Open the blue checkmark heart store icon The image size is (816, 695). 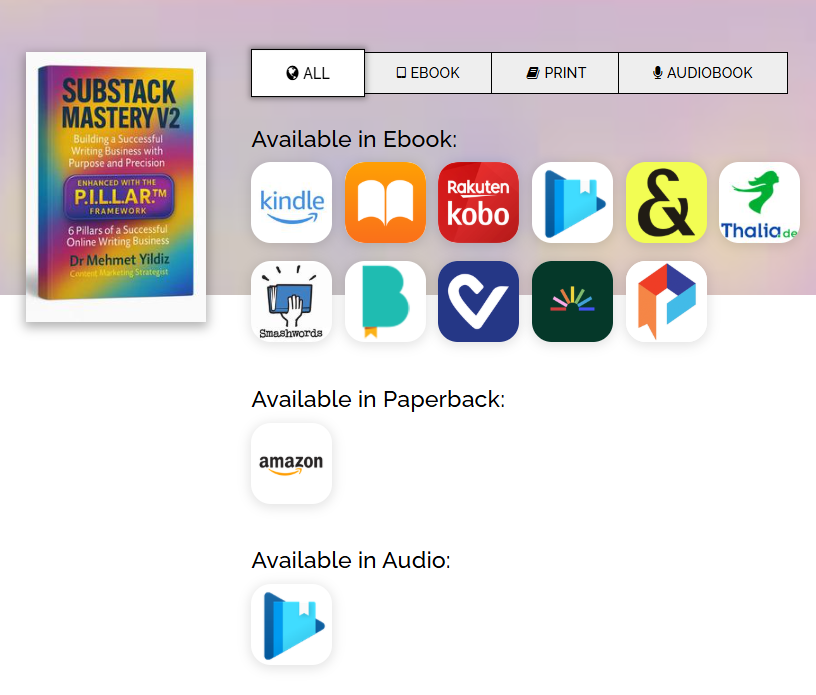point(479,301)
